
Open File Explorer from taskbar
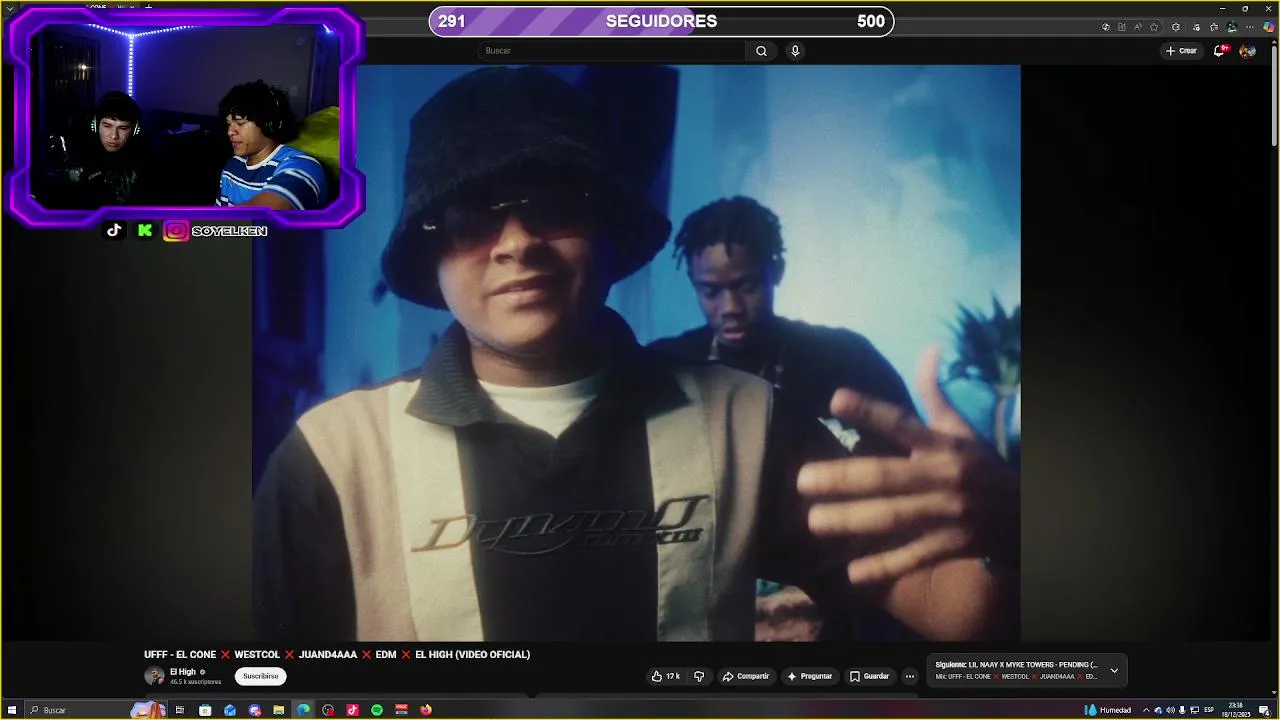coord(279,710)
